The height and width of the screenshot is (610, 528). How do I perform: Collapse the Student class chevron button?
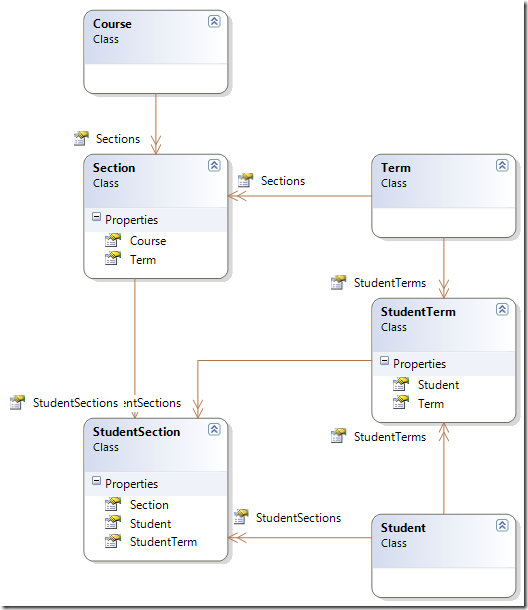click(502, 526)
